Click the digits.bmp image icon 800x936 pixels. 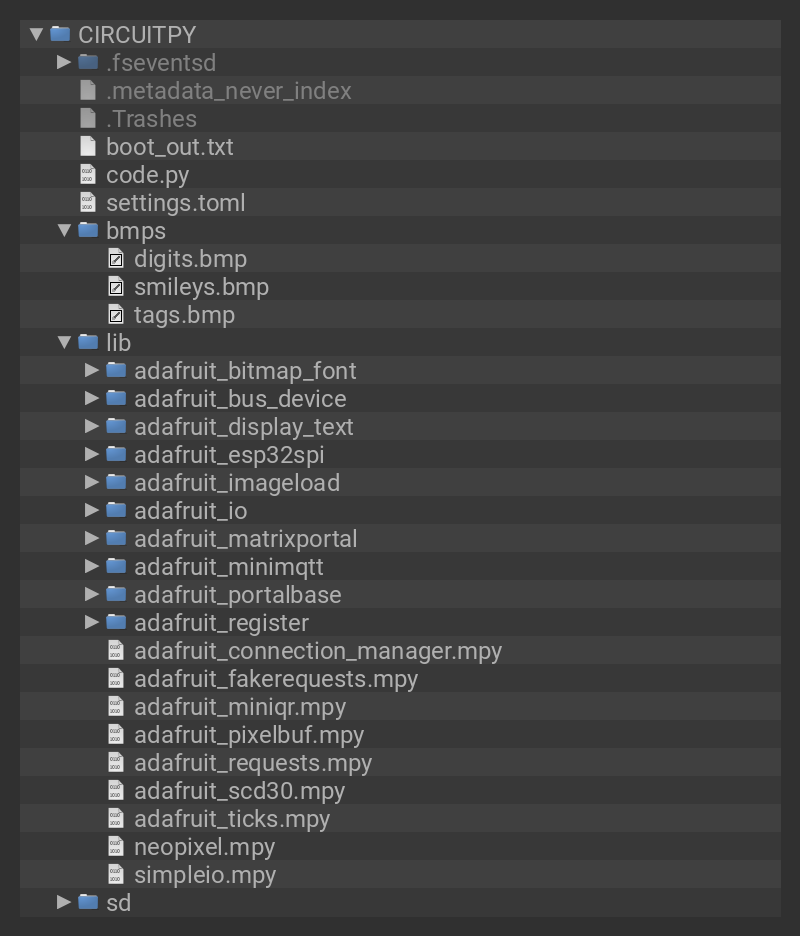click(x=116, y=259)
